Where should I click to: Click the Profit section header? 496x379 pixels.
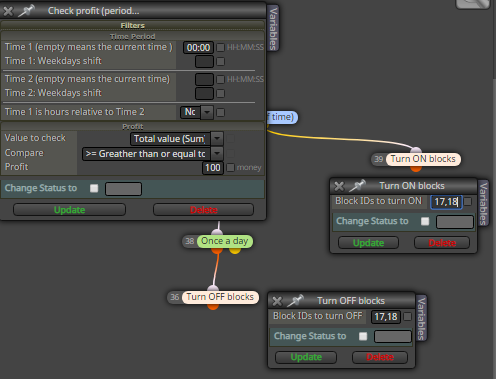coord(133,126)
